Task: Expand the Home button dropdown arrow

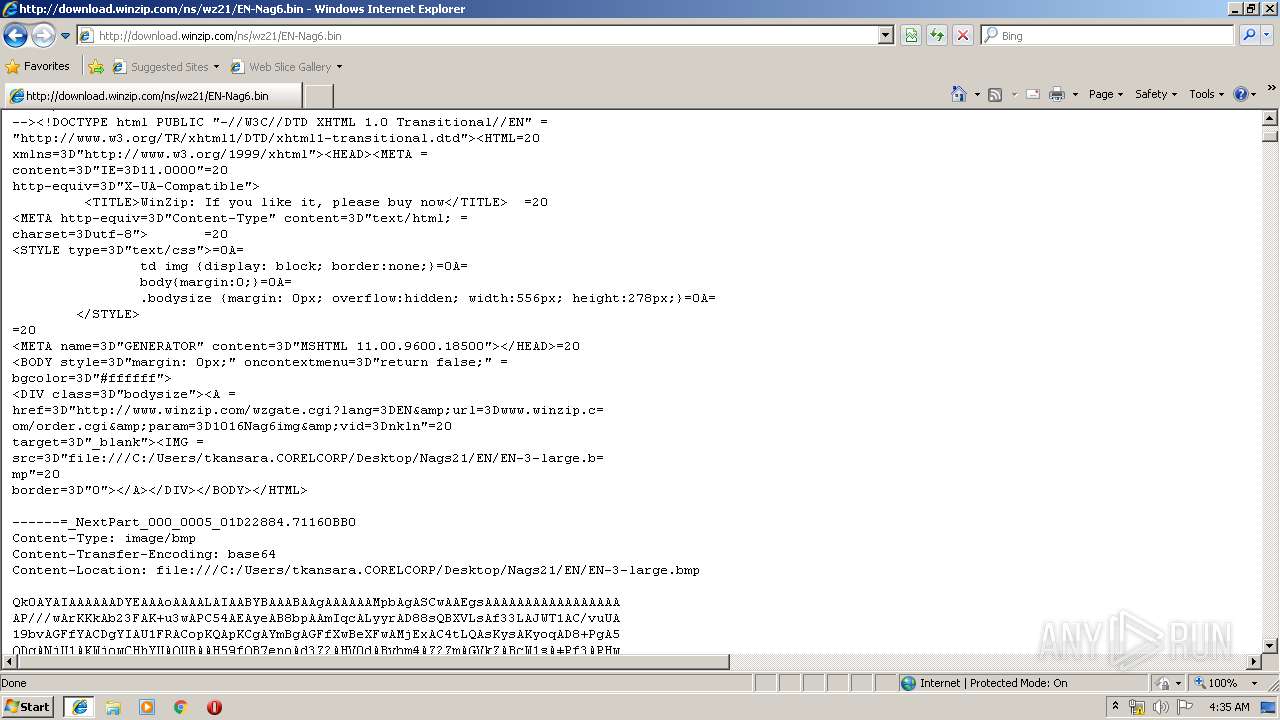Action: (977, 95)
